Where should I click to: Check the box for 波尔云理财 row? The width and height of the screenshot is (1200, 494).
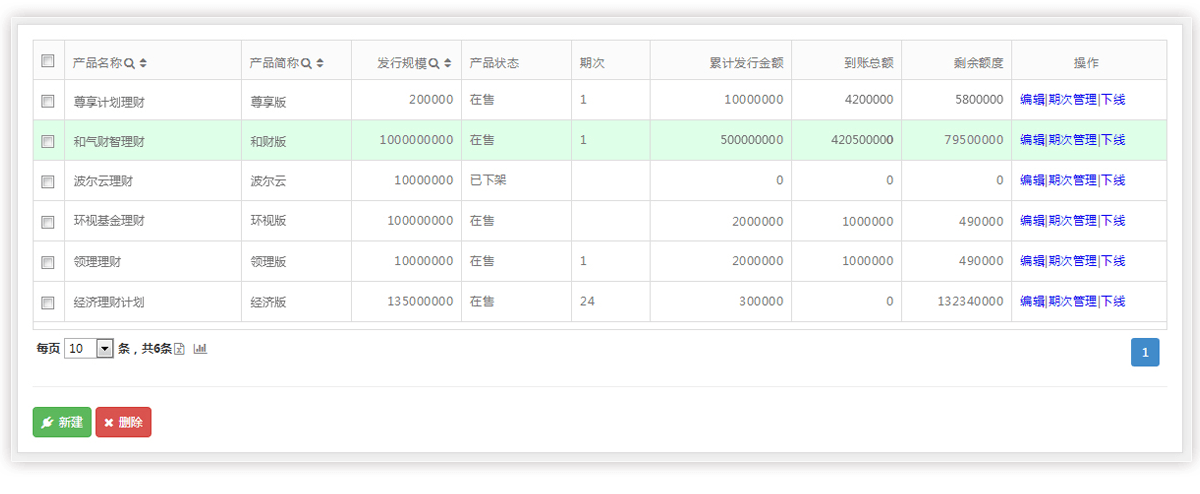[47, 182]
